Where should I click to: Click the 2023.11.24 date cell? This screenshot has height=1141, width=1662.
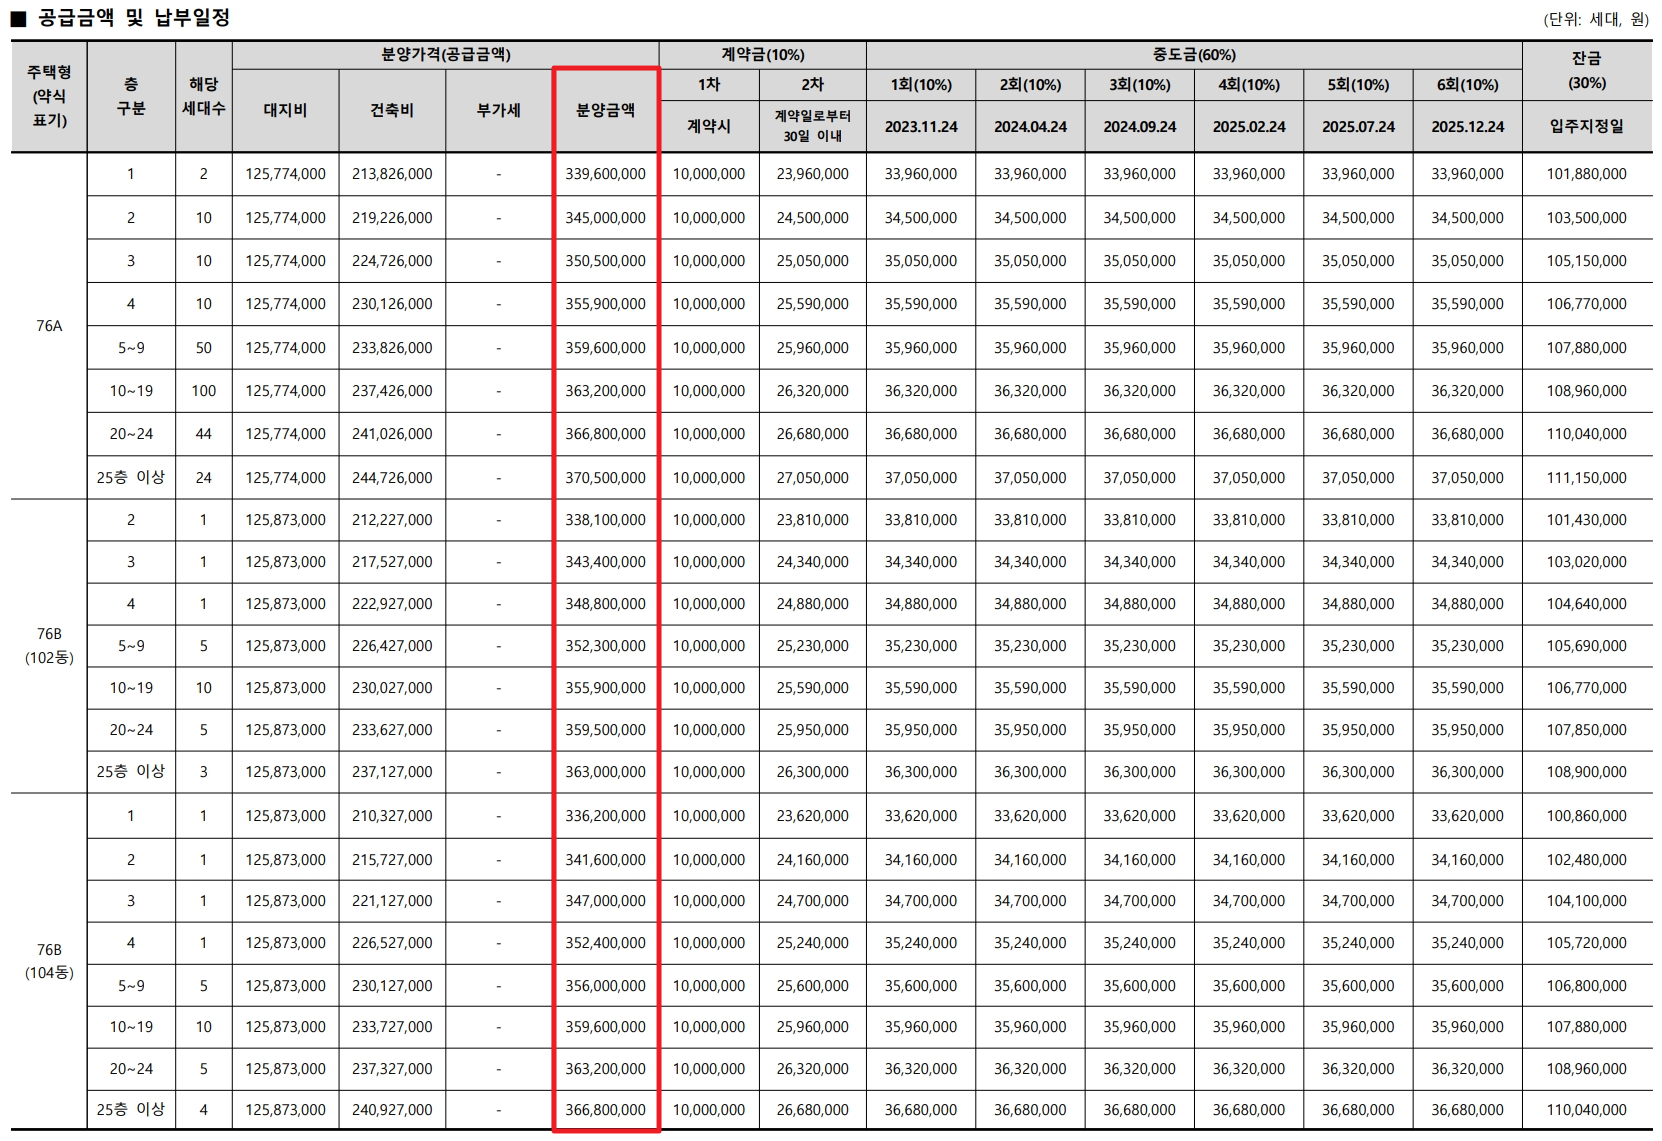click(921, 127)
